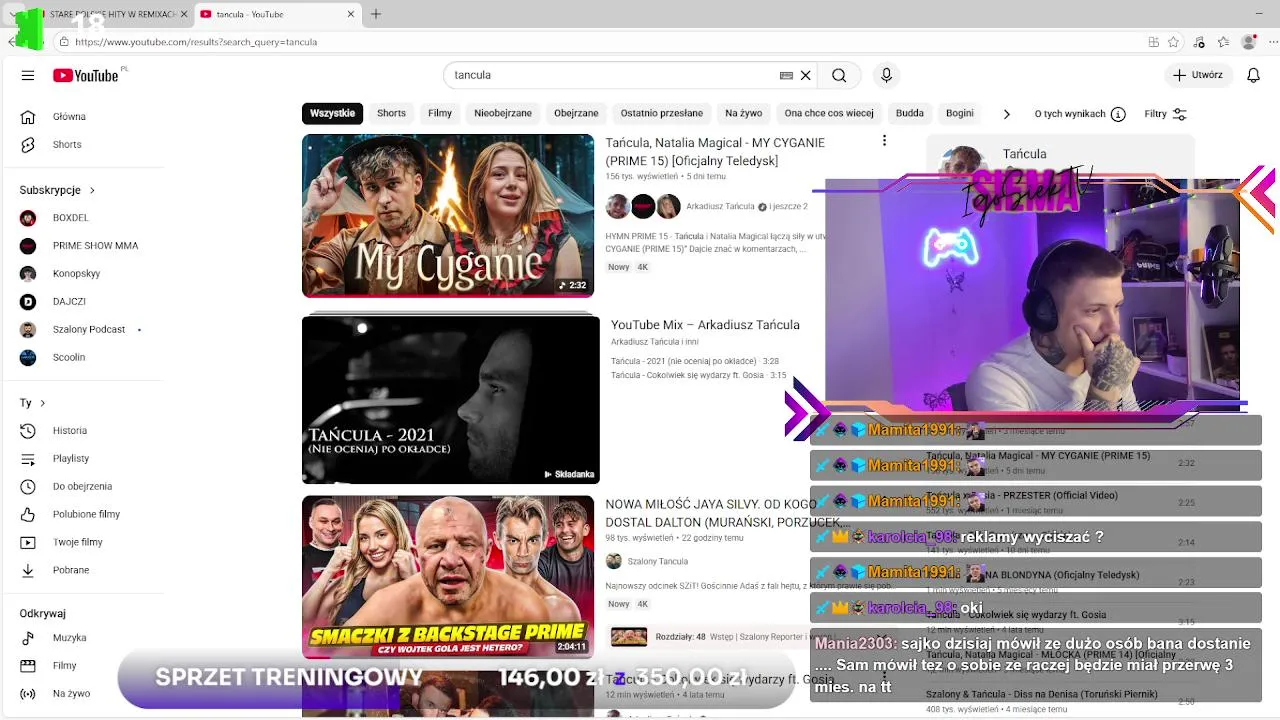Open Tańcula - Cokolwiek się wydarzy entry
Image resolution: width=1280 pixels, height=720 pixels.
(699, 375)
